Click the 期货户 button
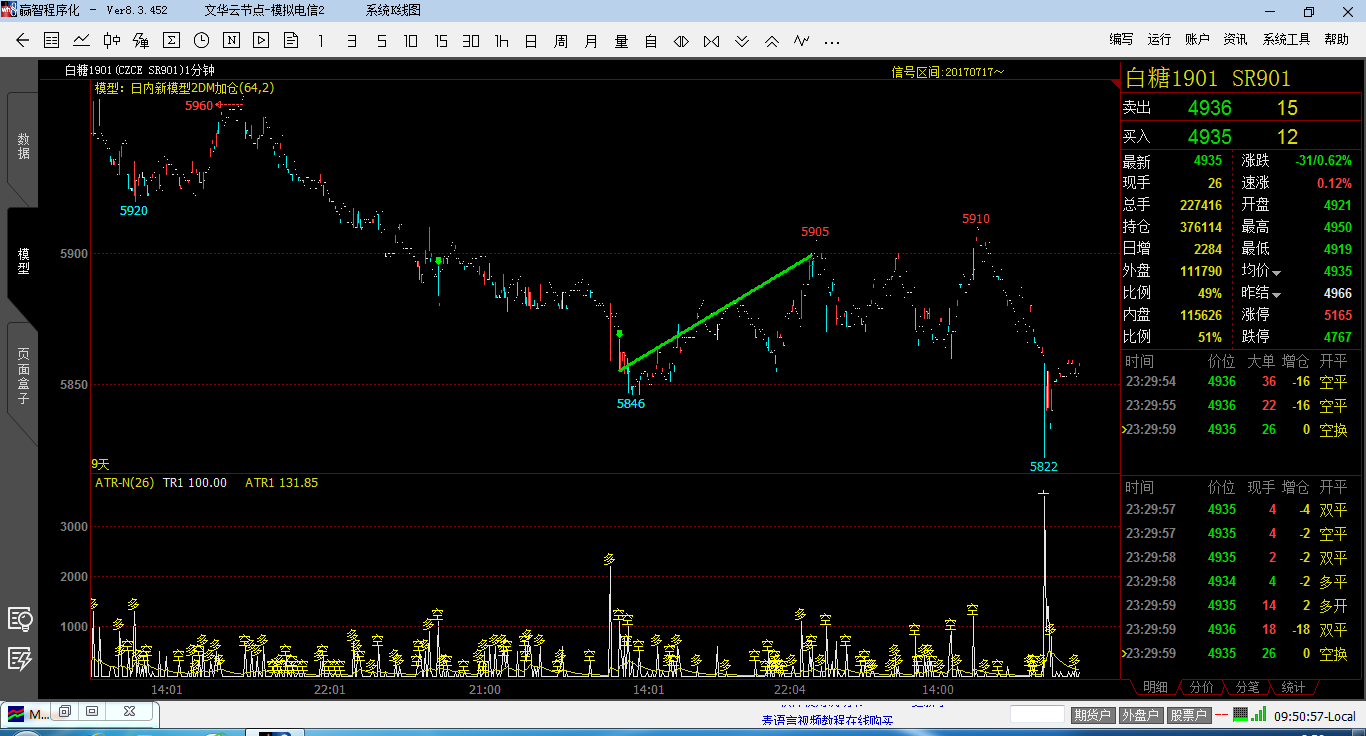 (x=1092, y=715)
